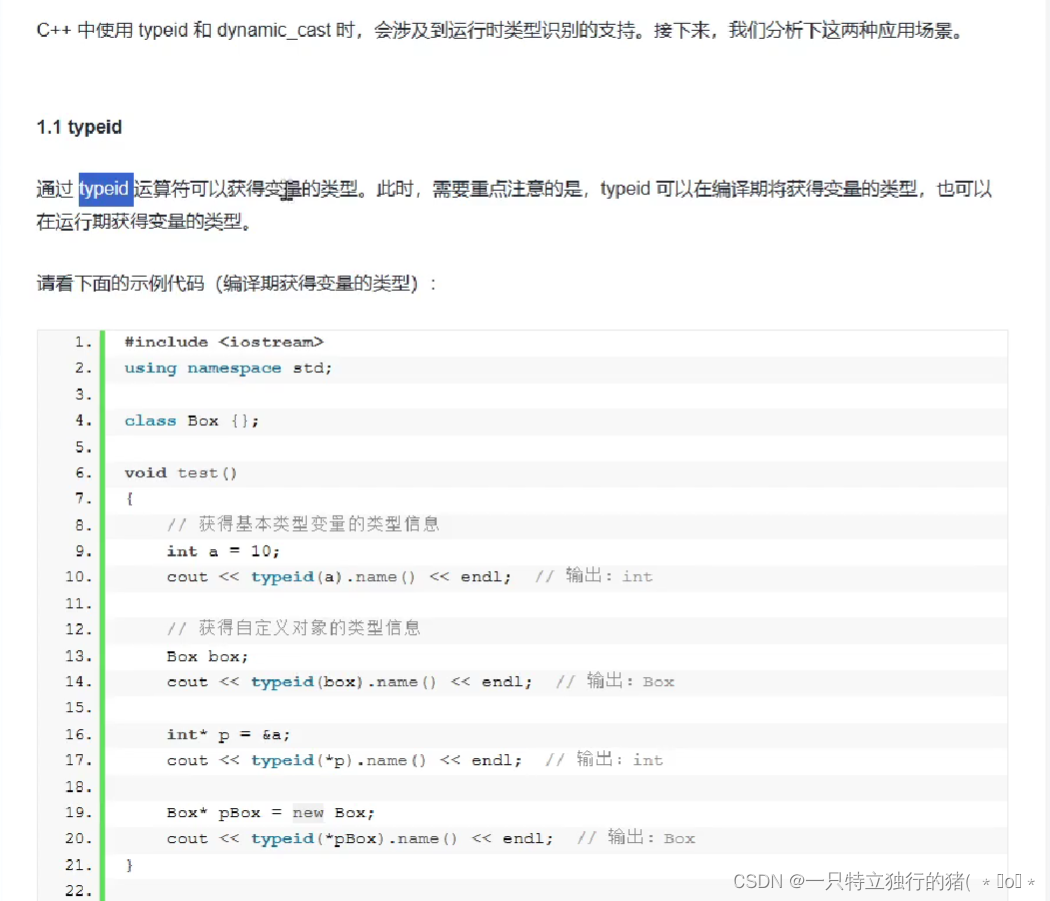Select the 1.1 typeid section heading
The image size is (1050, 901).
pos(78,127)
